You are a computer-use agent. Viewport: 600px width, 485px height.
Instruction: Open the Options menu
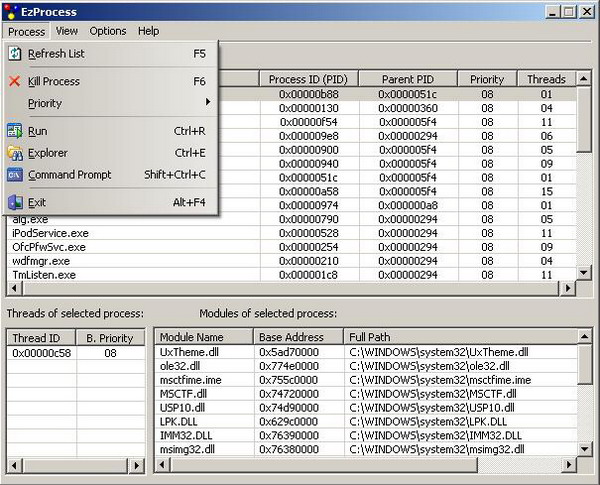coord(108,31)
